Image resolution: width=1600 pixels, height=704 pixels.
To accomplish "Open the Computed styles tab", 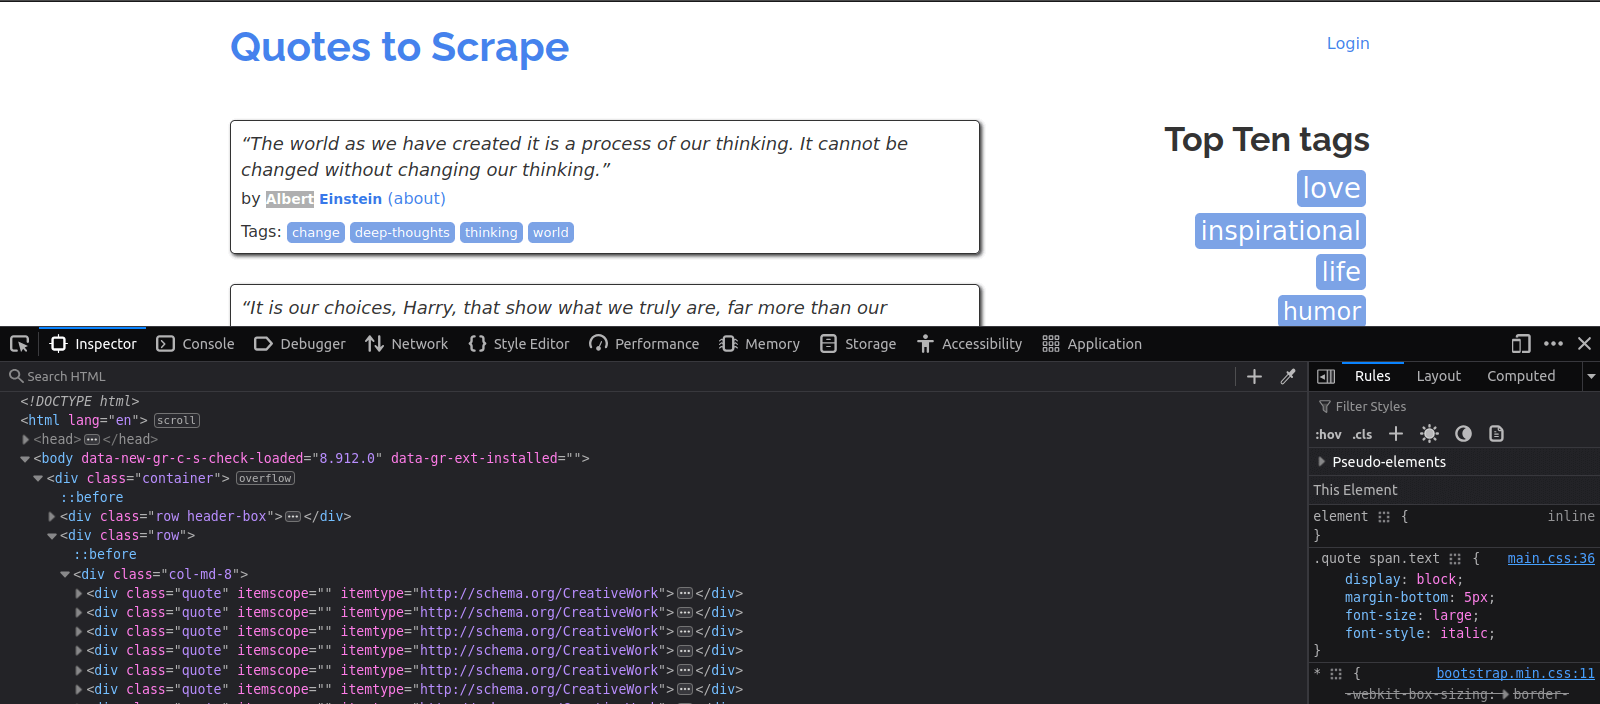I will pos(1520,376).
